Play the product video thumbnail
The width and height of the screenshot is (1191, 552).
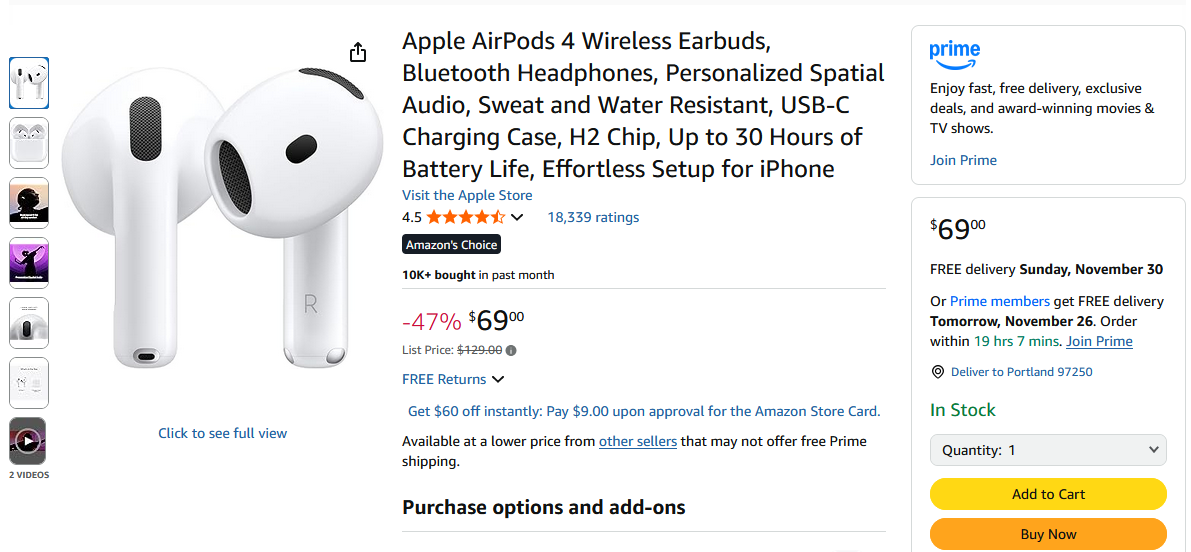click(28, 440)
